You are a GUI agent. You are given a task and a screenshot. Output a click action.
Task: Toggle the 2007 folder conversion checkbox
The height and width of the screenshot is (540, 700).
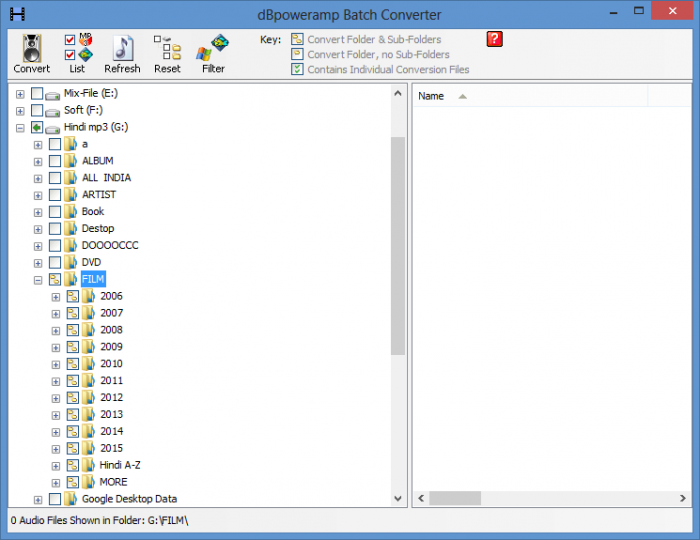click(73, 314)
